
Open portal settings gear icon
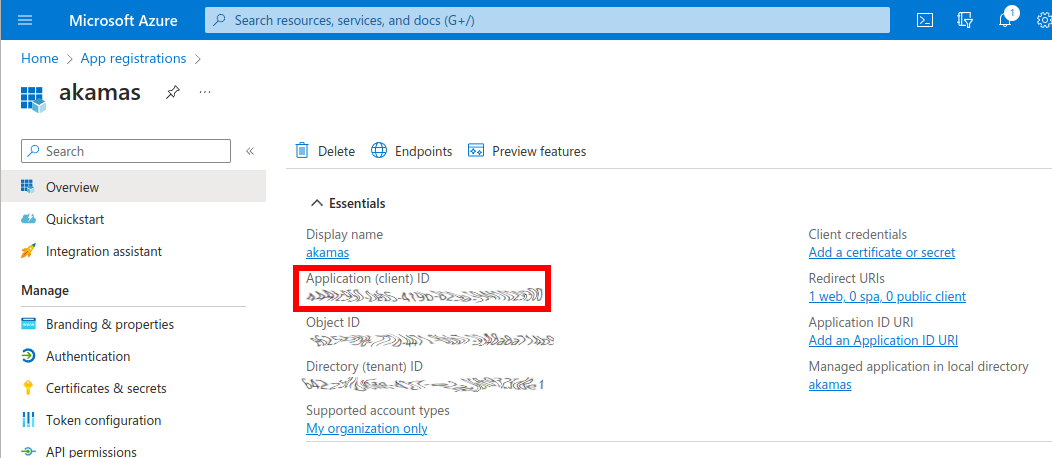(1044, 20)
